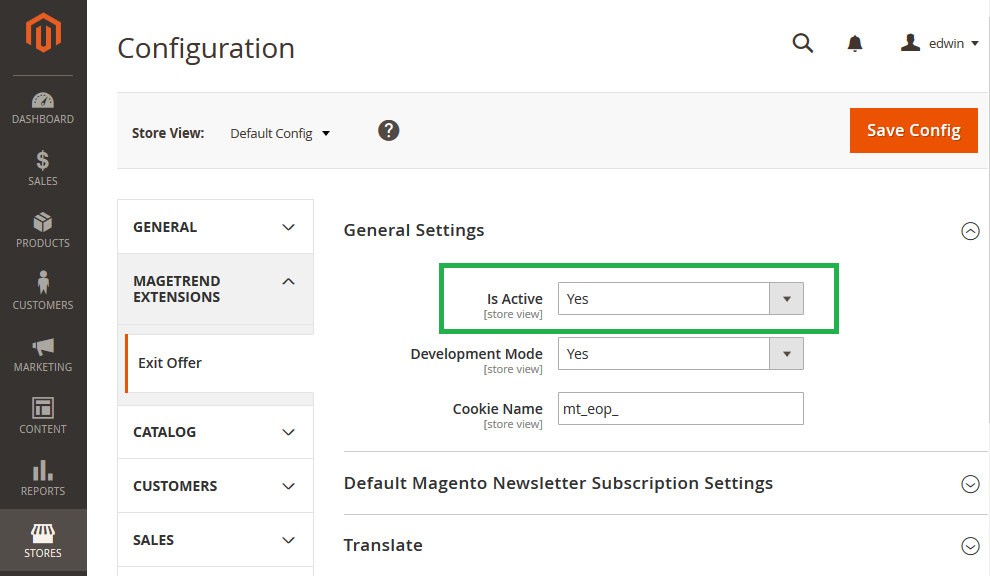Expand Default Magento Newsletter Subscription Settings
This screenshot has height=576, width=990.
[970, 484]
